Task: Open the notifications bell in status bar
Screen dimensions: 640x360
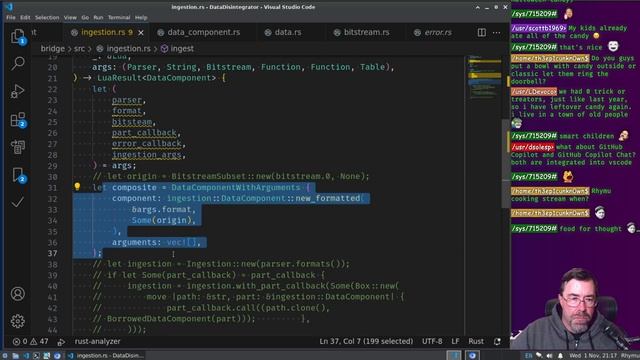Action: click(x=497, y=342)
